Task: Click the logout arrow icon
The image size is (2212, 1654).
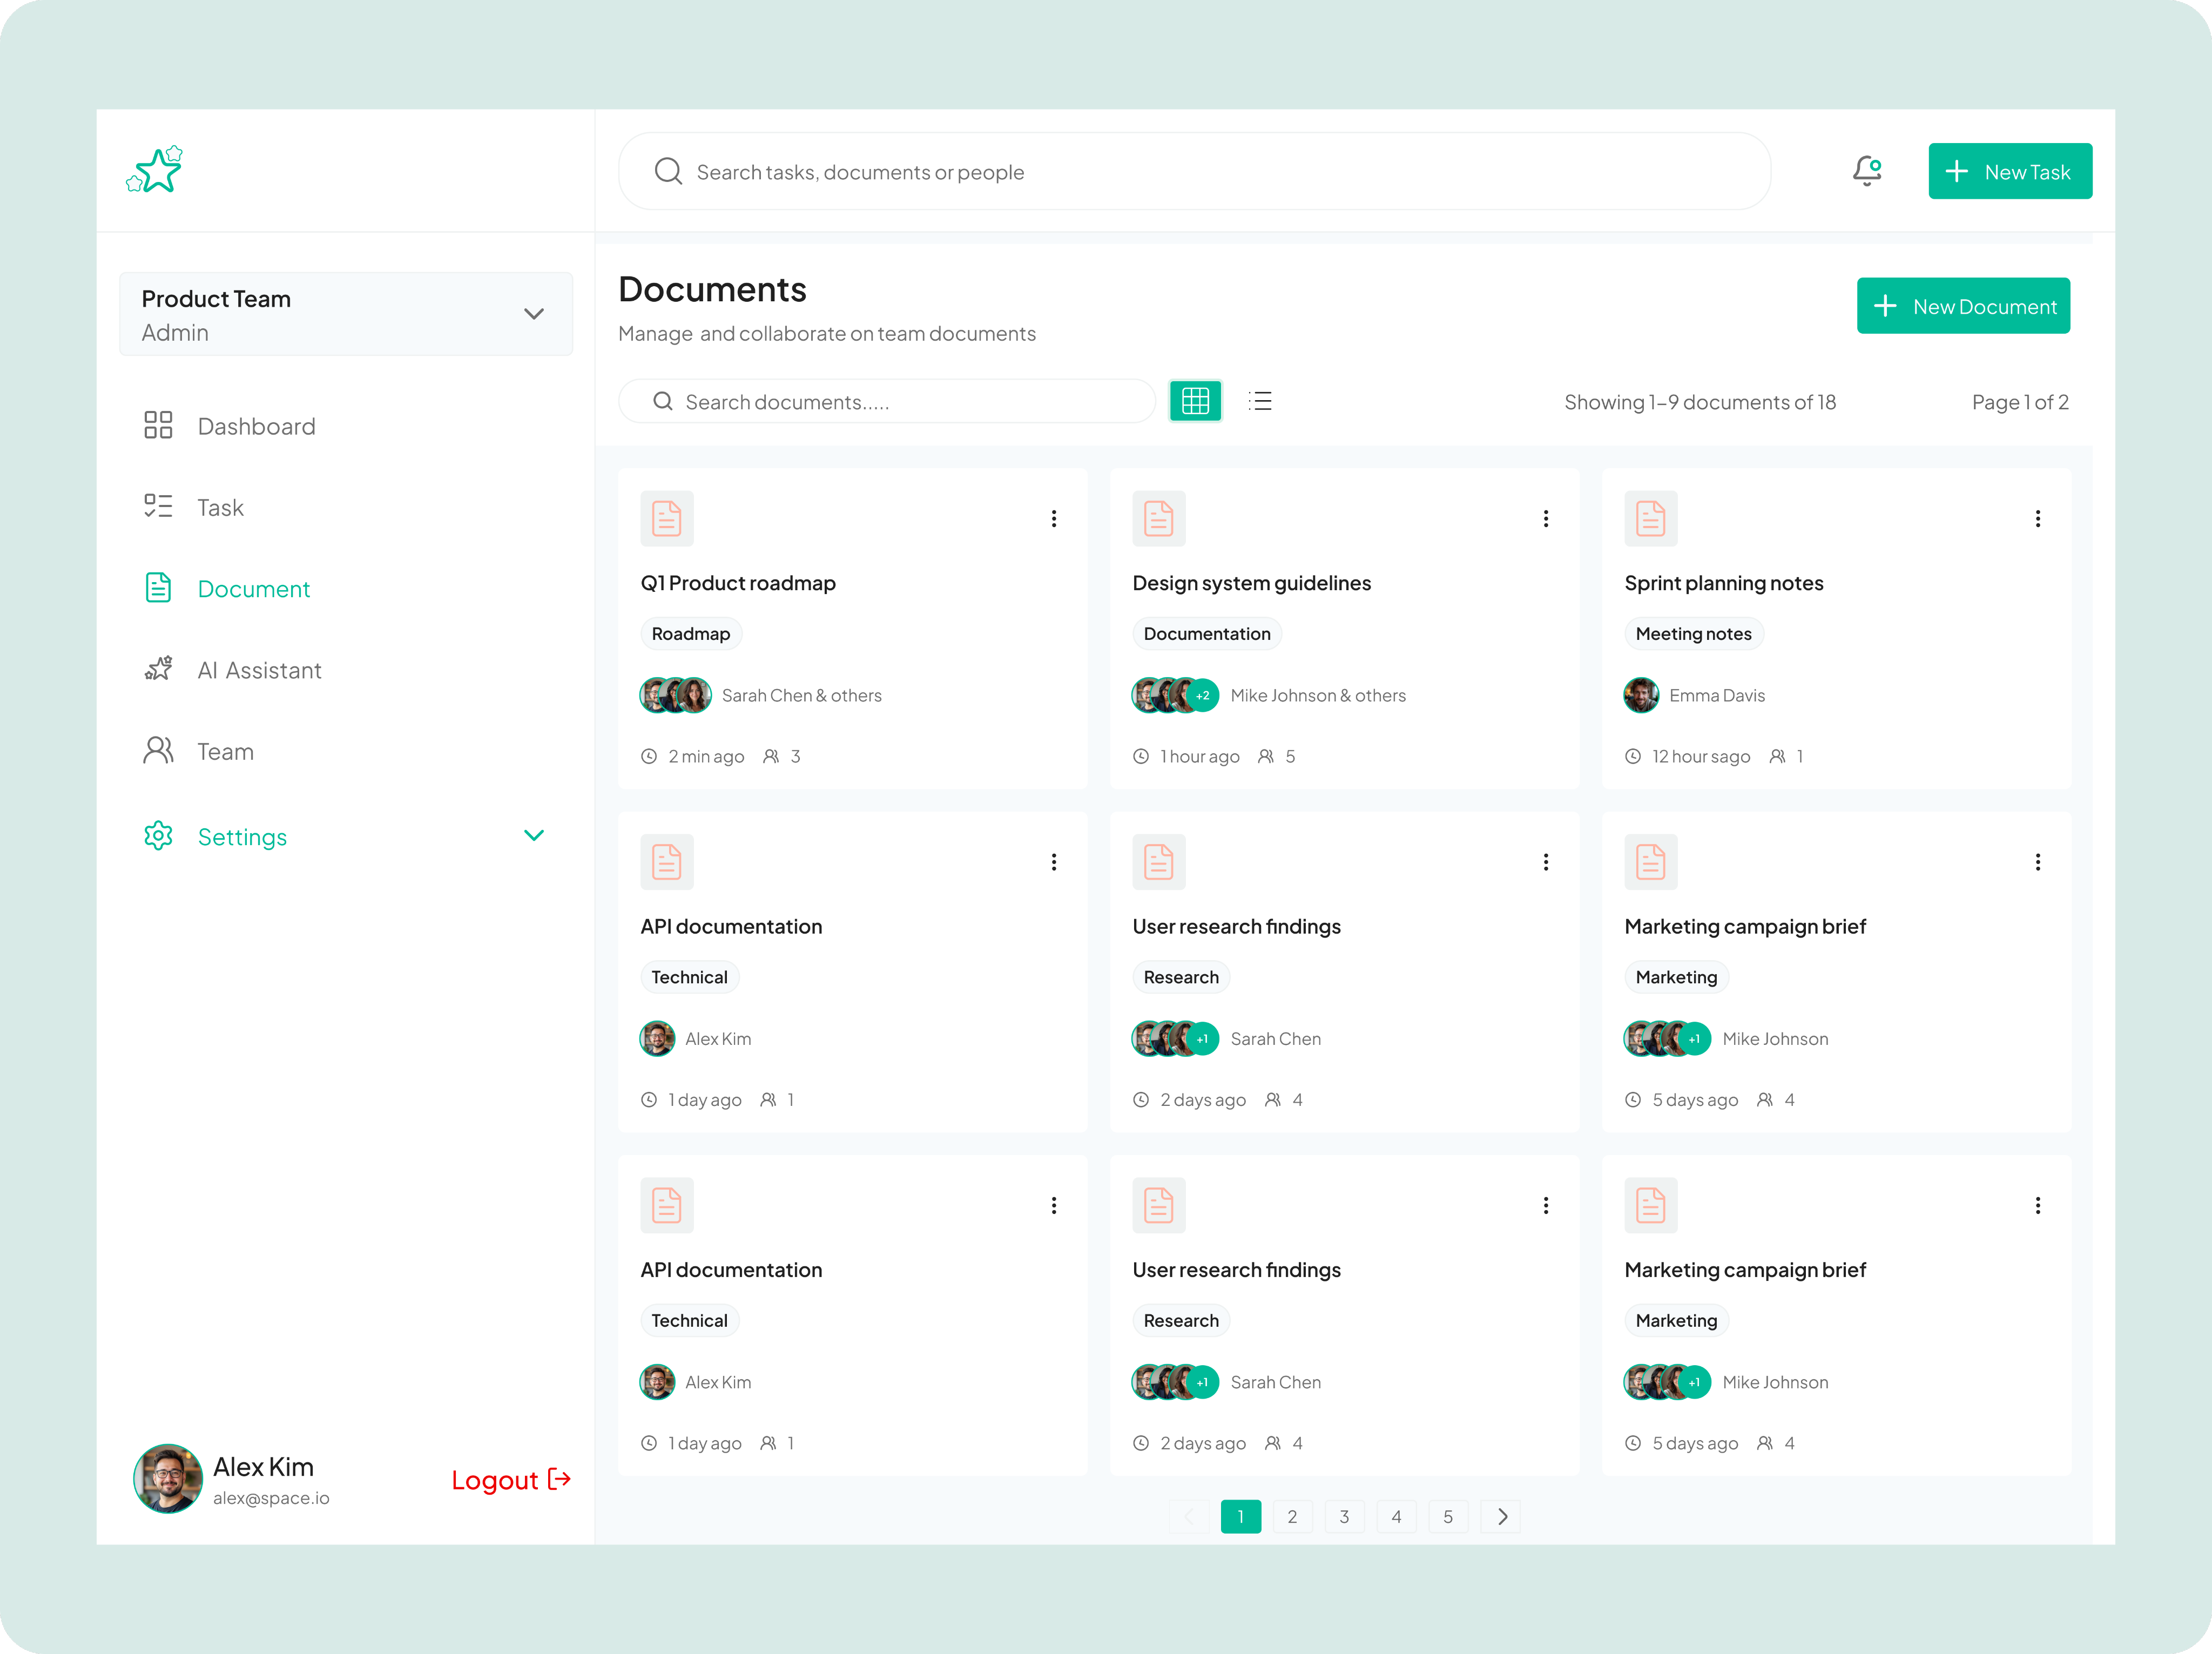Action: (x=560, y=1479)
